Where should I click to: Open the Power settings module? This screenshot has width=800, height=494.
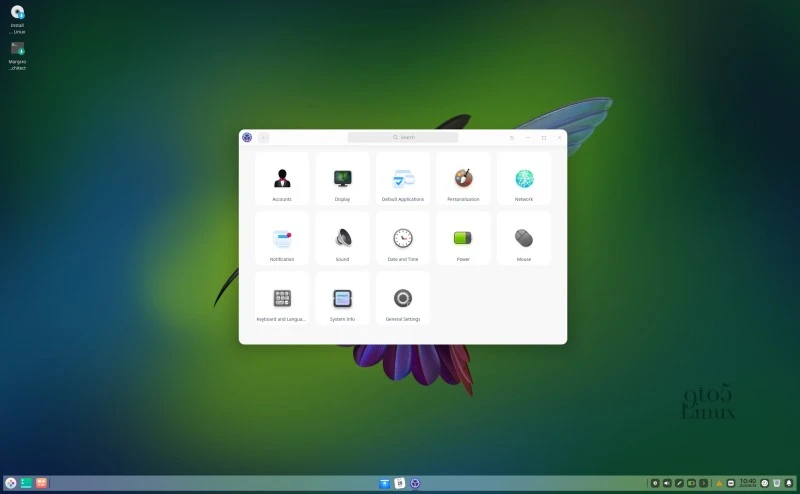click(x=463, y=238)
